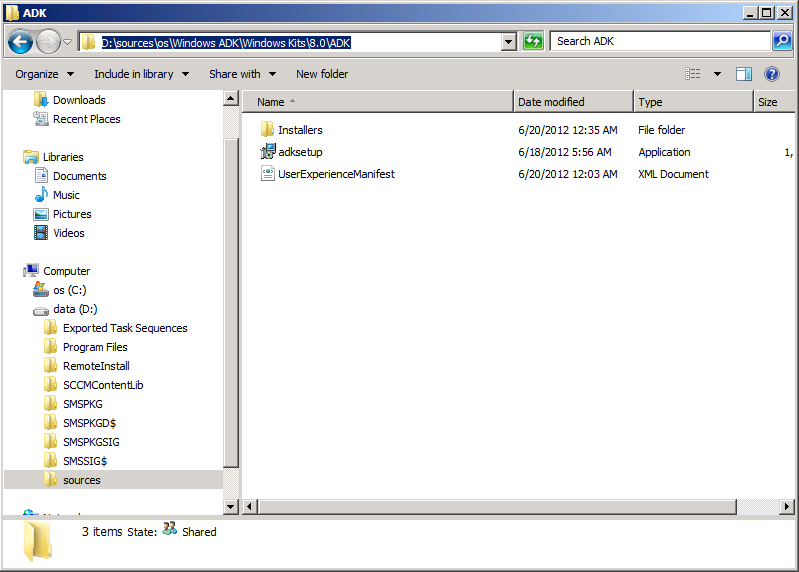Sort by Date modified column header
This screenshot has height=572, width=799.
(x=573, y=102)
